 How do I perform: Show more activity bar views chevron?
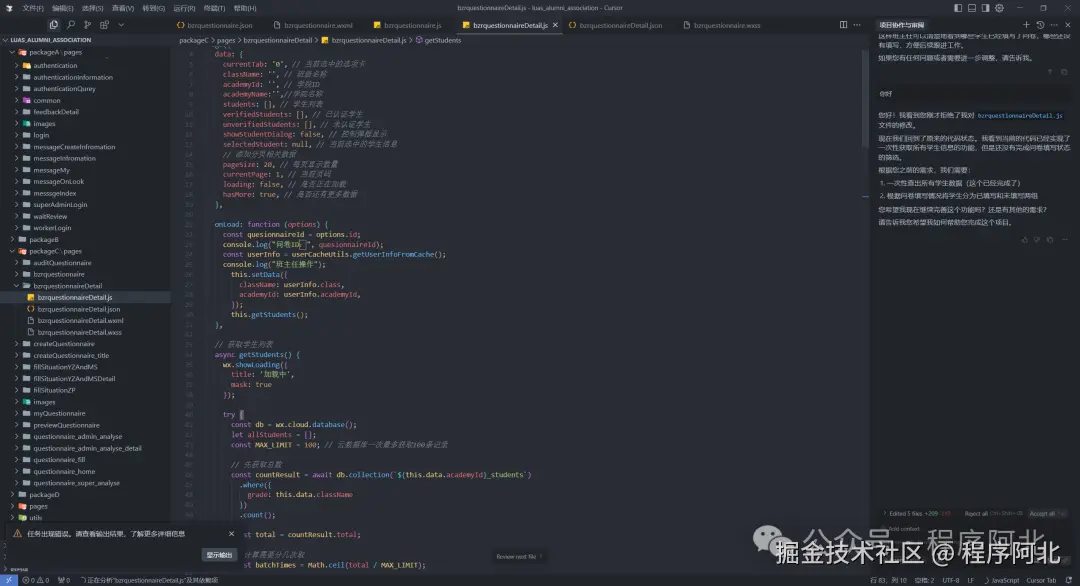click(x=121, y=25)
